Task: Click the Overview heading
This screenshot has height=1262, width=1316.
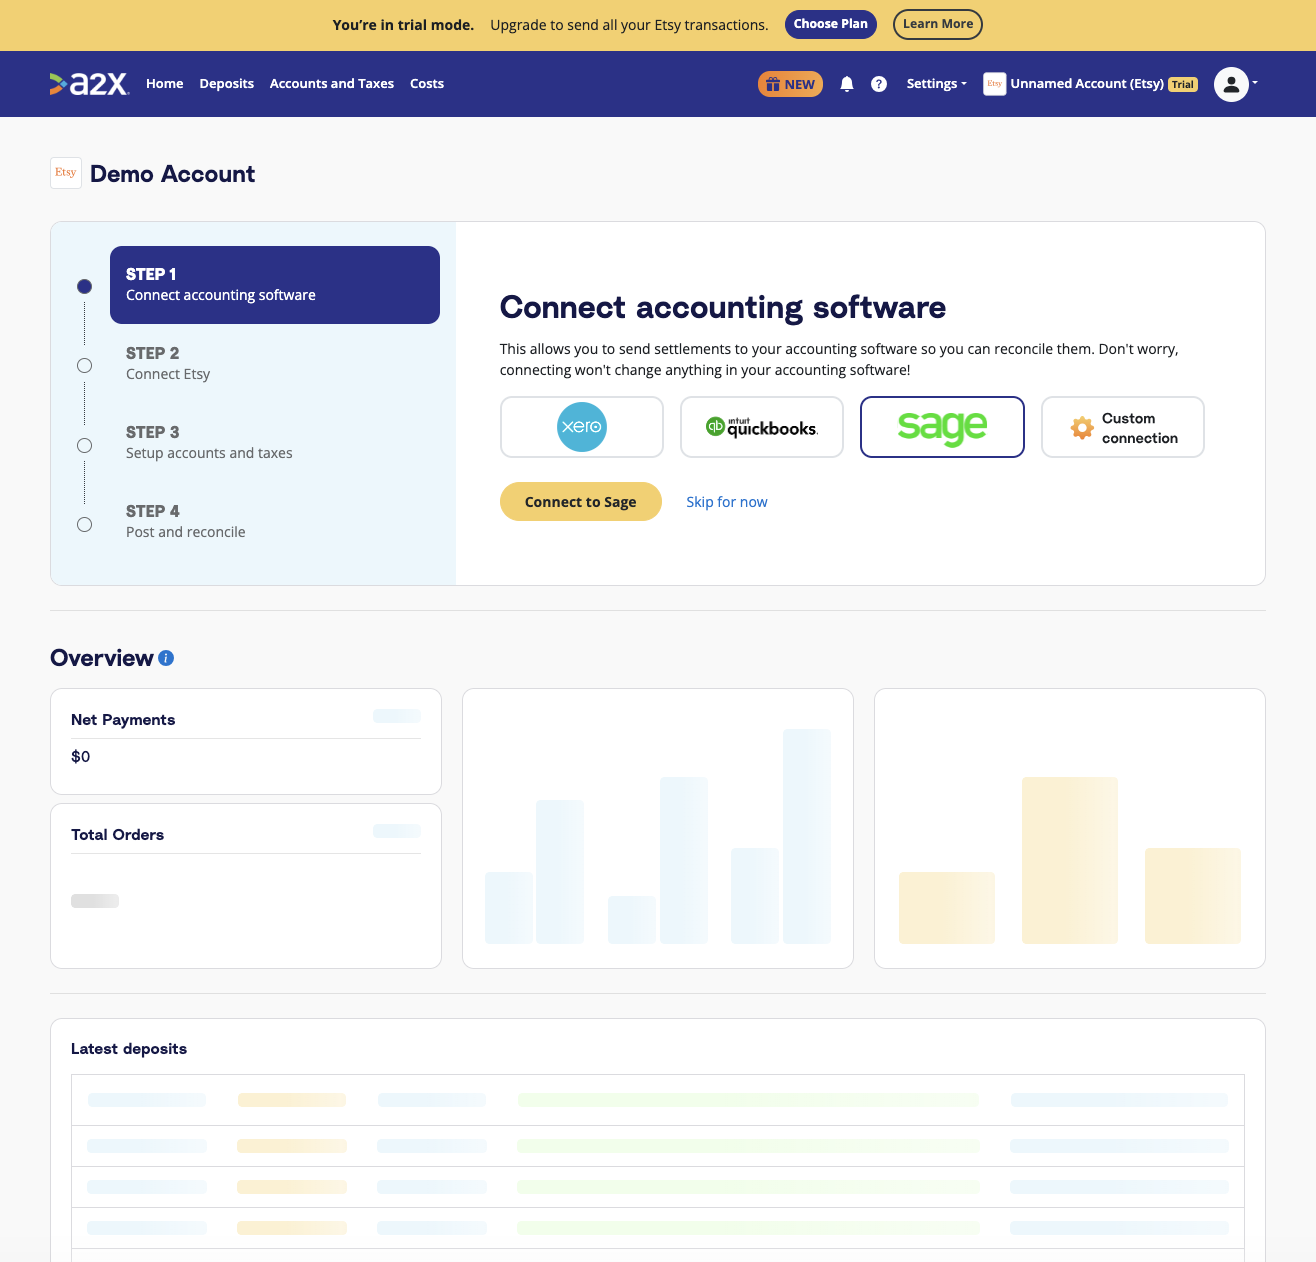Action: click(x=102, y=658)
